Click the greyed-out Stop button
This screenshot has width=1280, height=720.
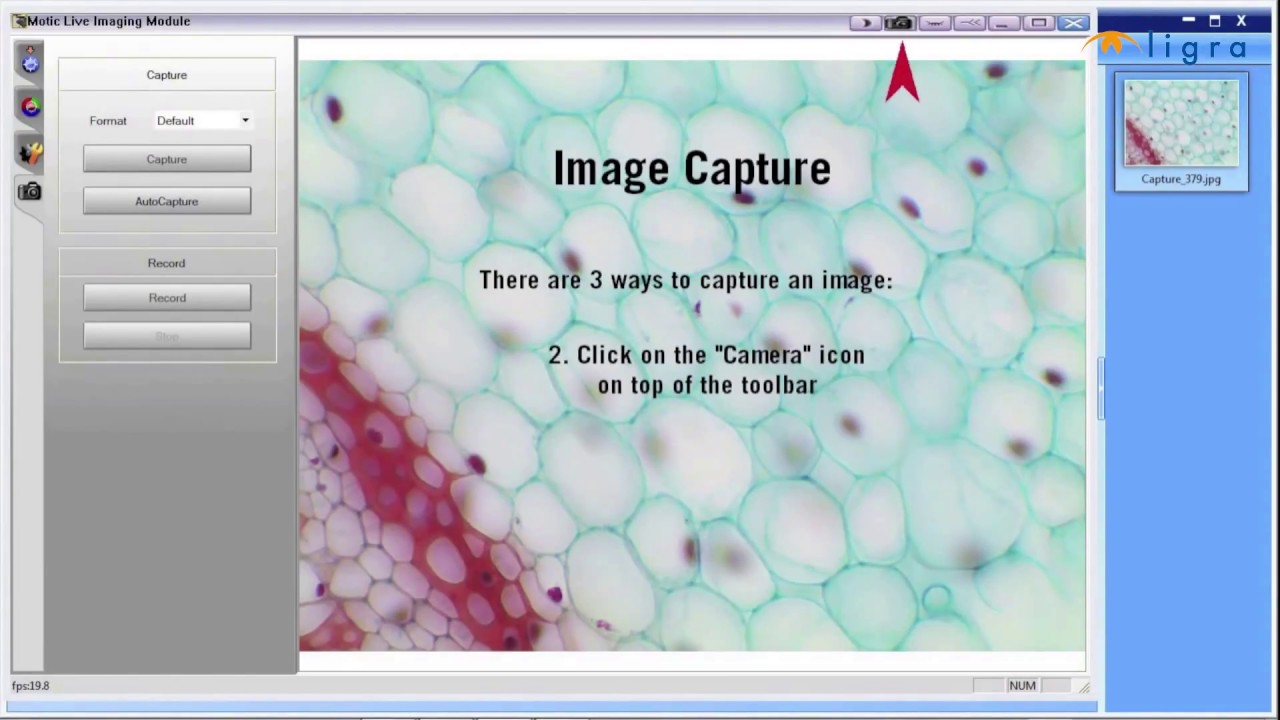coord(167,337)
